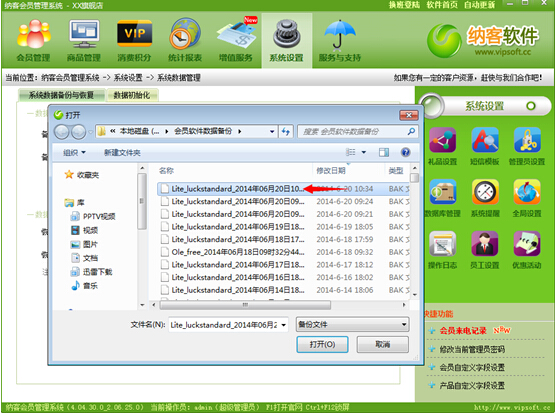556x414 pixels.
Task: Click the 修改当前管理员密码 quick link
Action: tap(472, 349)
